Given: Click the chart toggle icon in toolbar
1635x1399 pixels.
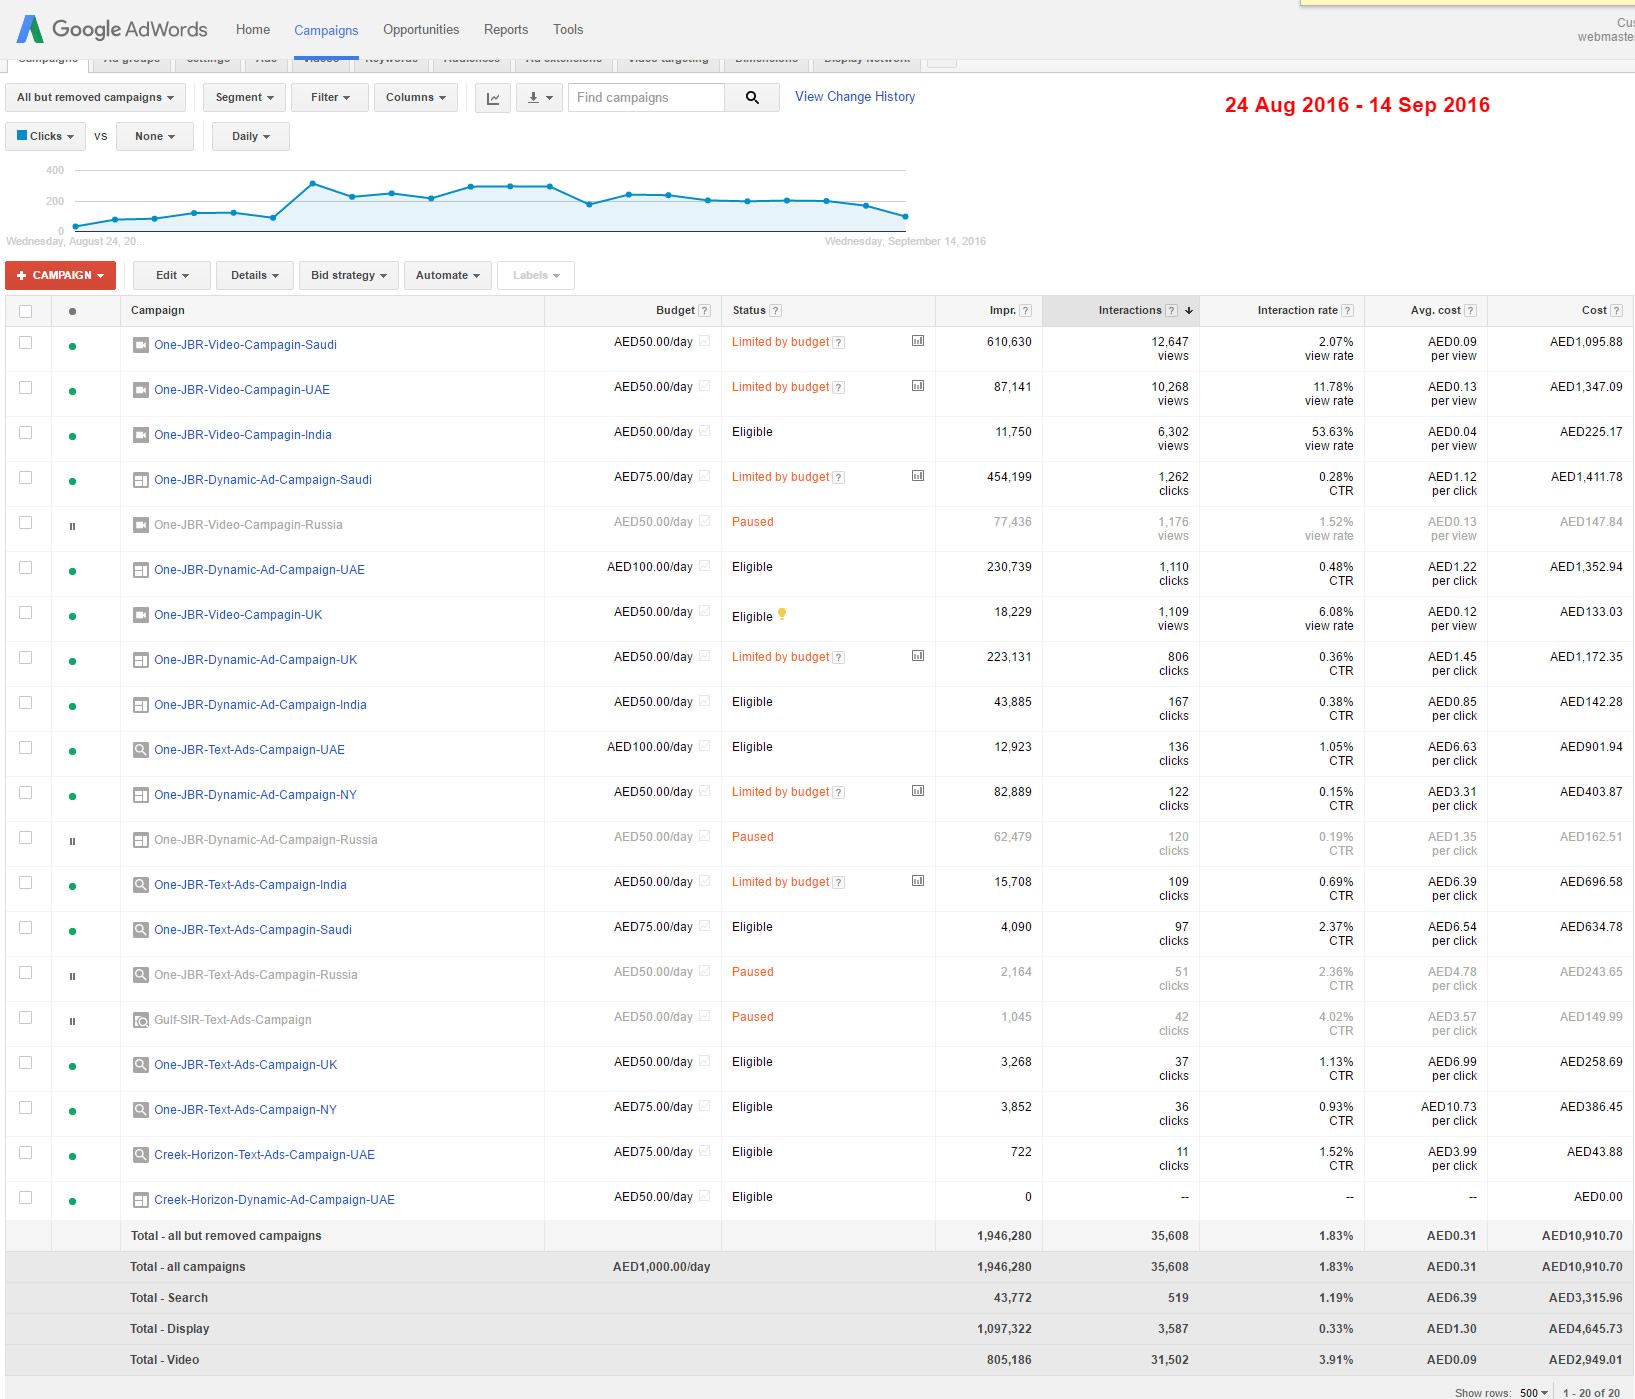Looking at the screenshot, I should click(493, 98).
